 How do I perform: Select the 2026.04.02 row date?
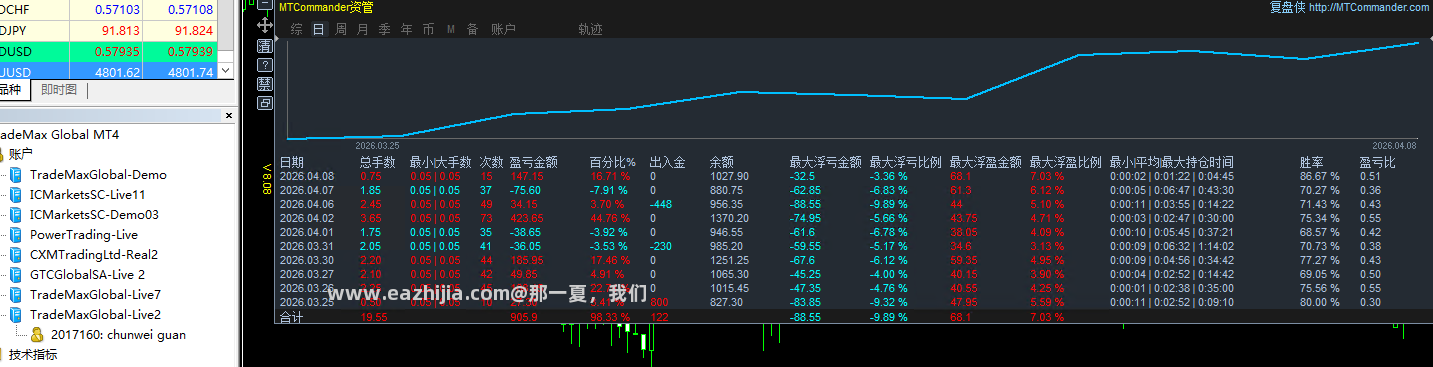click(x=308, y=218)
